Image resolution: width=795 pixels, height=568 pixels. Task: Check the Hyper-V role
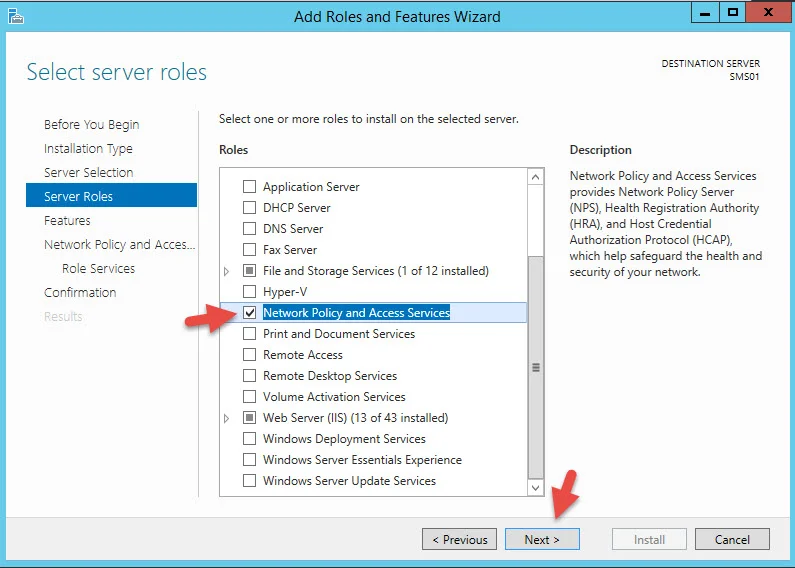point(249,292)
